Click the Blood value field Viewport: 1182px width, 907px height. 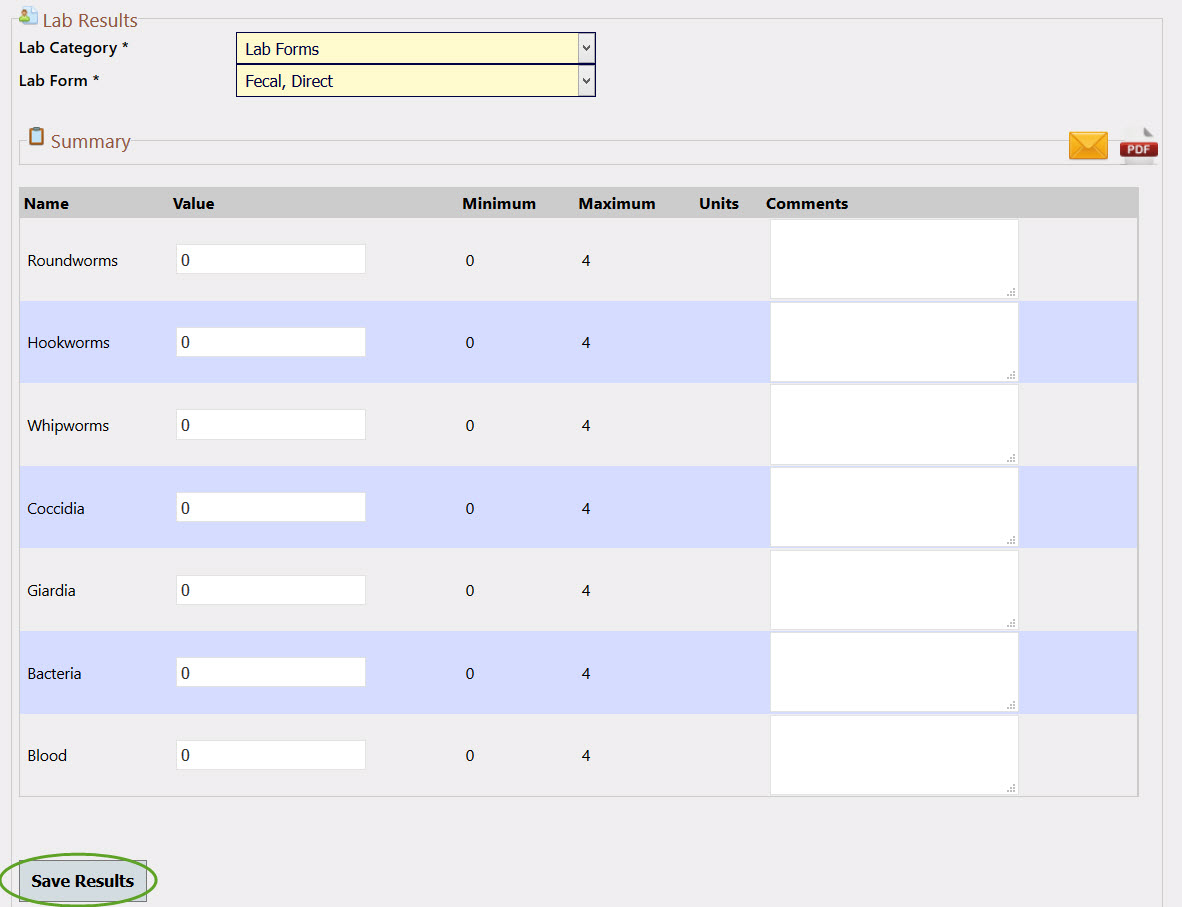click(x=271, y=755)
